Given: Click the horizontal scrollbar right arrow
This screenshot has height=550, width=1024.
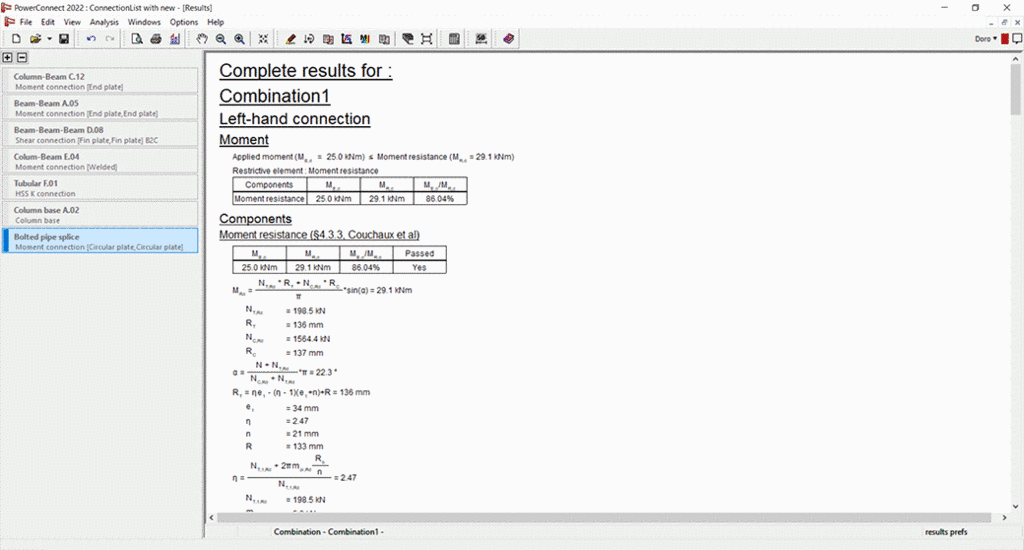Looking at the screenshot, I should click(1004, 518).
